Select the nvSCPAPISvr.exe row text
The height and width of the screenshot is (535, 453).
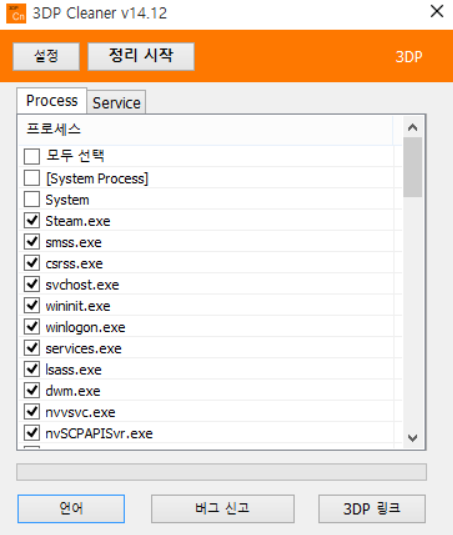point(99,433)
